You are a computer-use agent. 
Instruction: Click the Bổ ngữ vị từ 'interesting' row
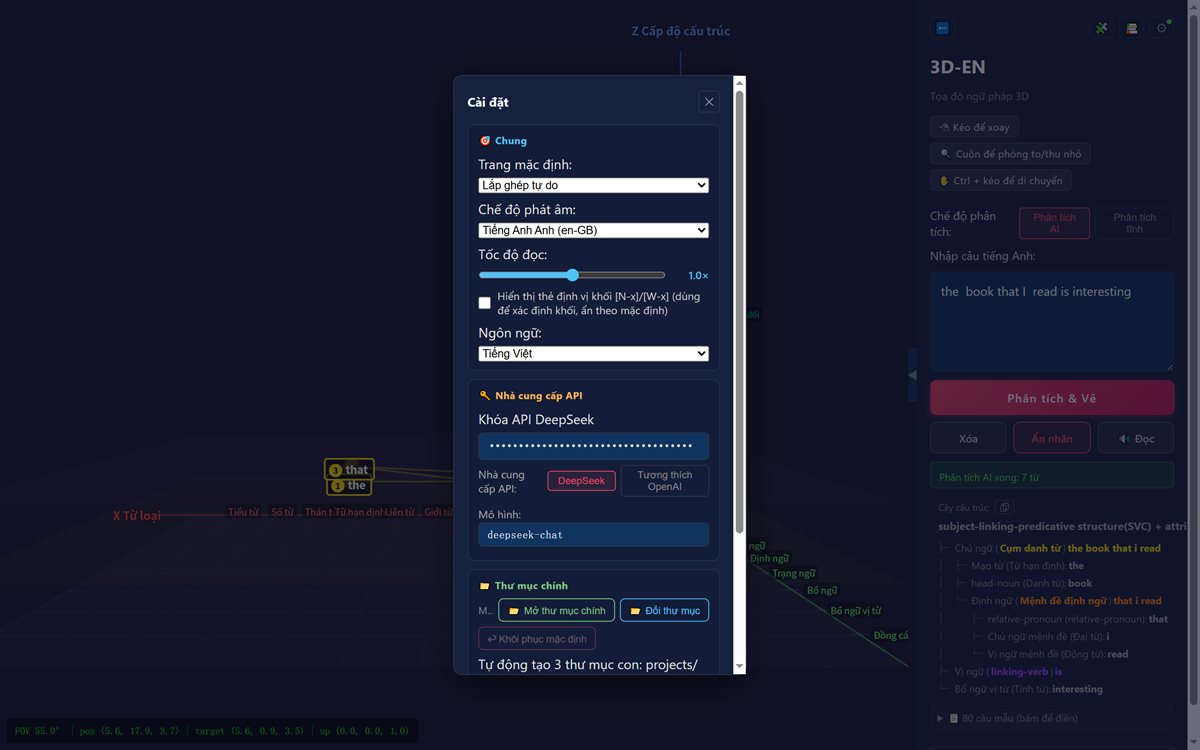coord(1028,689)
